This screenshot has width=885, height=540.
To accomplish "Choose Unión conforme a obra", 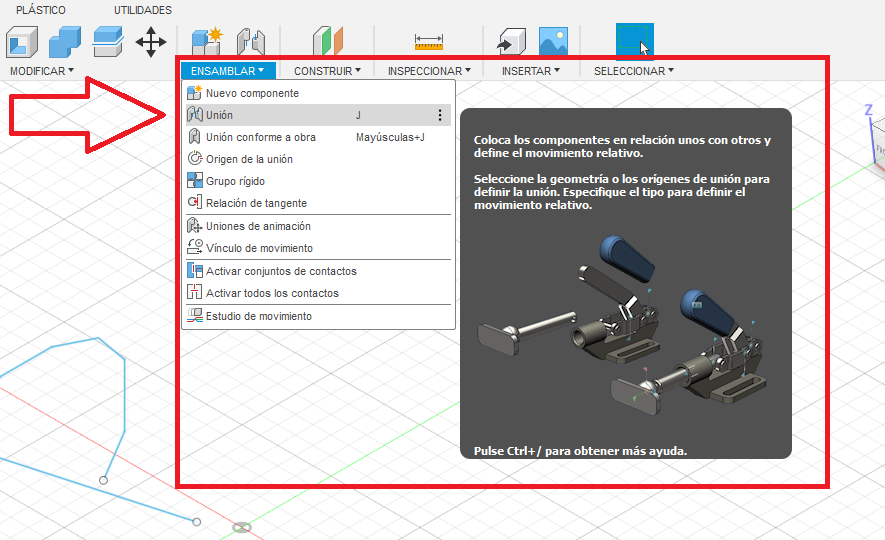I will tap(318, 137).
